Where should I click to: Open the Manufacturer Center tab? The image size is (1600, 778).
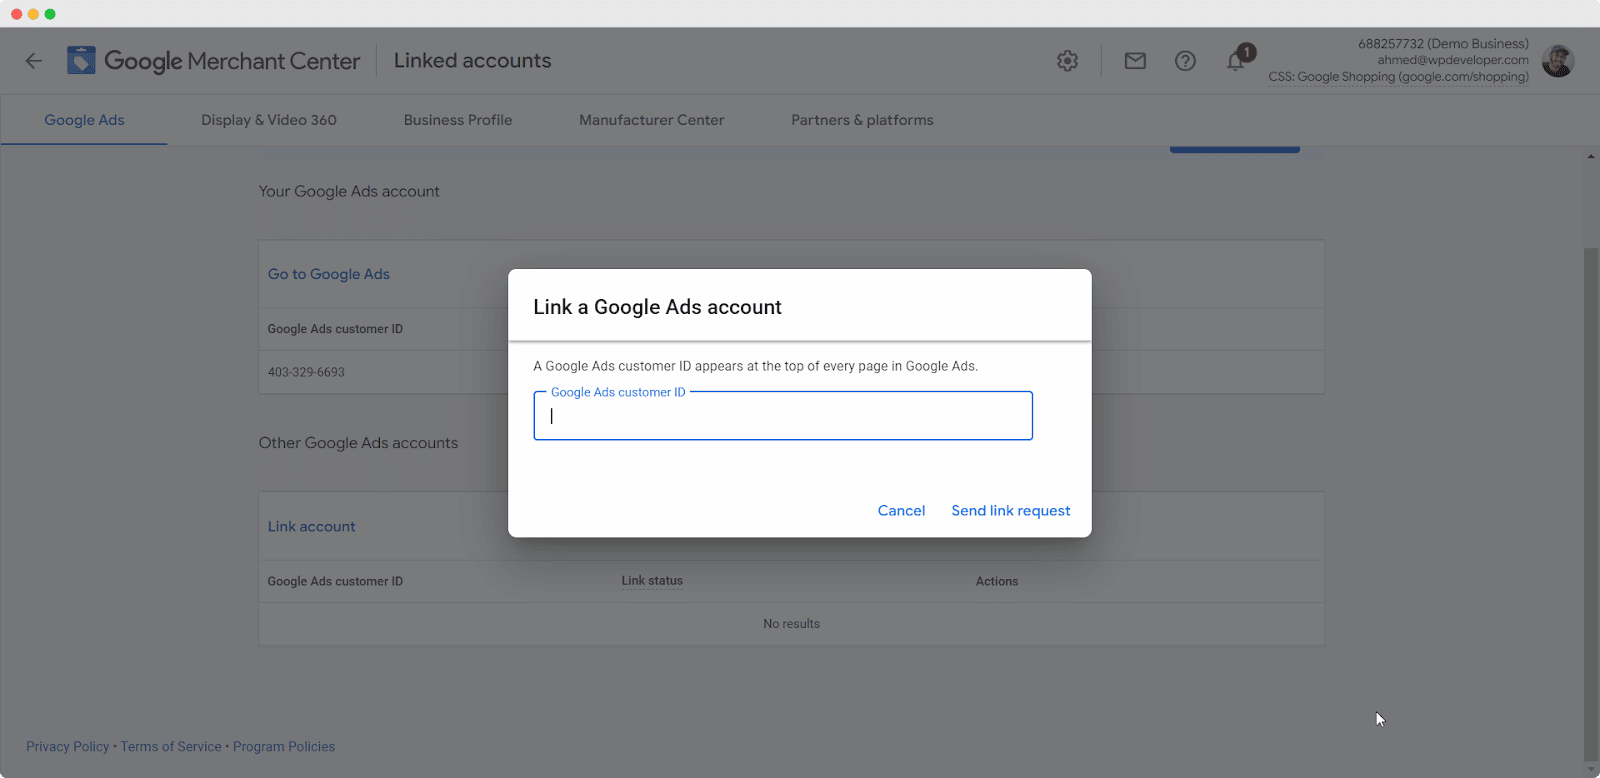[x=652, y=120]
